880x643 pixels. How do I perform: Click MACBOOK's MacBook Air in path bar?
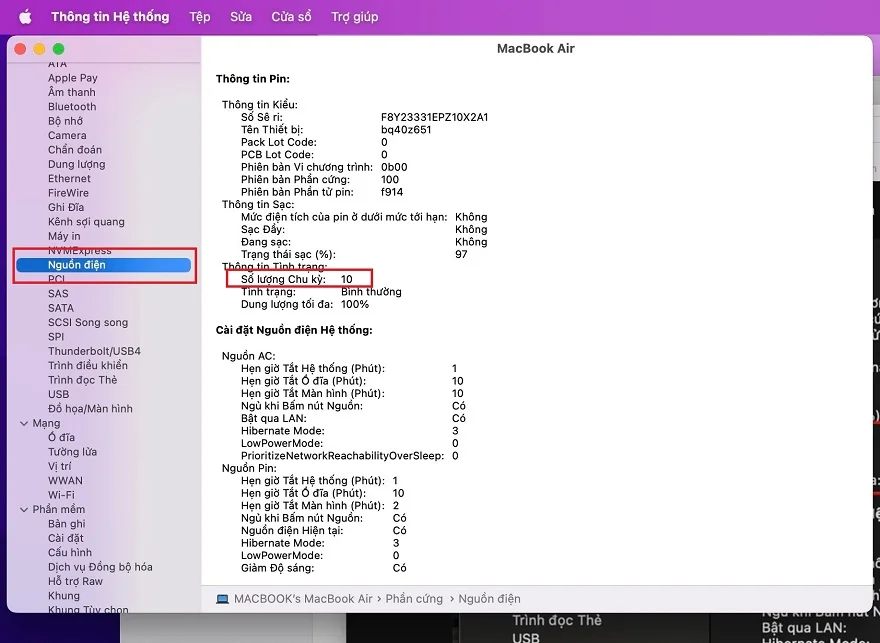click(x=303, y=599)
